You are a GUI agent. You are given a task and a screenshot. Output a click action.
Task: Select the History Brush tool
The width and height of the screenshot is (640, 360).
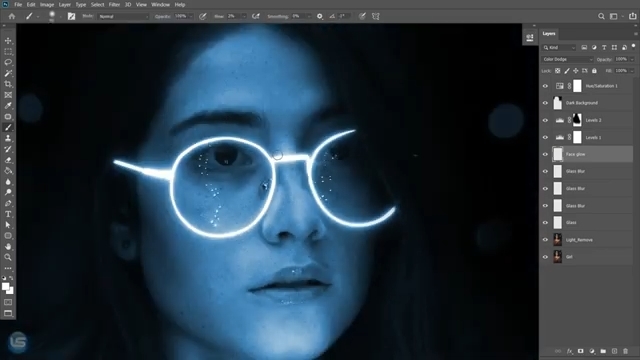point(8,149)
